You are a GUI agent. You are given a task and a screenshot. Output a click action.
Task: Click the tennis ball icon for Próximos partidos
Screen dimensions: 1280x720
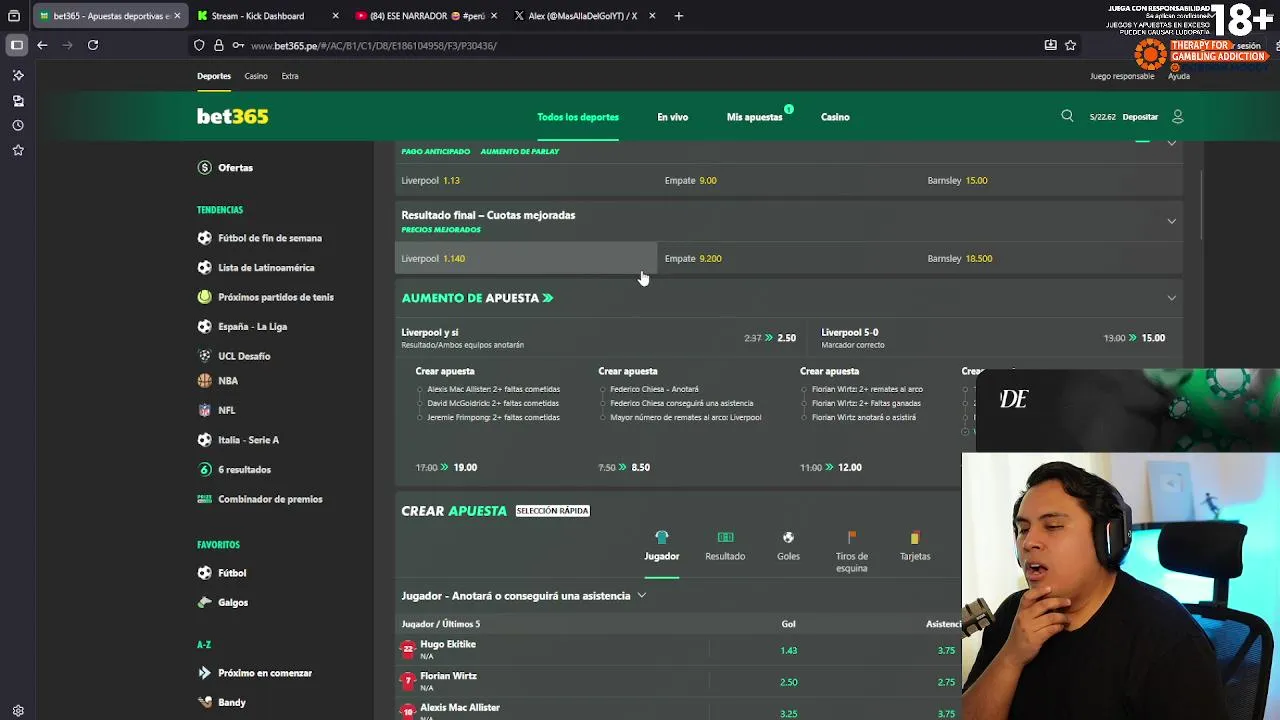tap(205, 297)
